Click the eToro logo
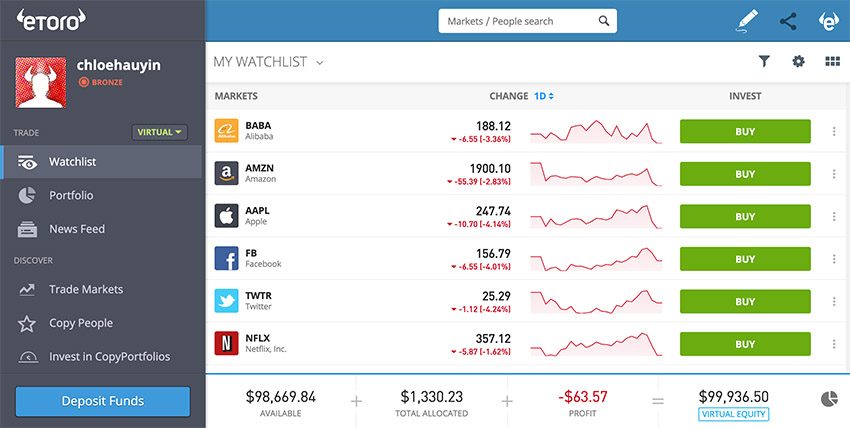This screenshot has height=428, width=850. pos(51,20)
